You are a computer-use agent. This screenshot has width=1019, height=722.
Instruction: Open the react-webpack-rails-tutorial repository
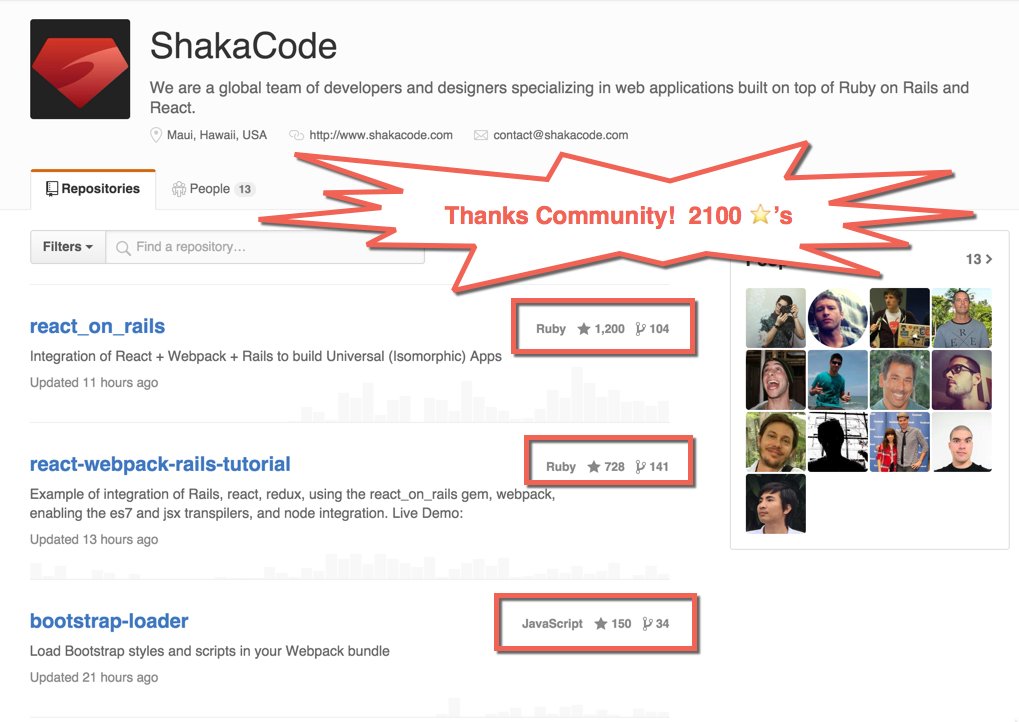coord(160,464)
